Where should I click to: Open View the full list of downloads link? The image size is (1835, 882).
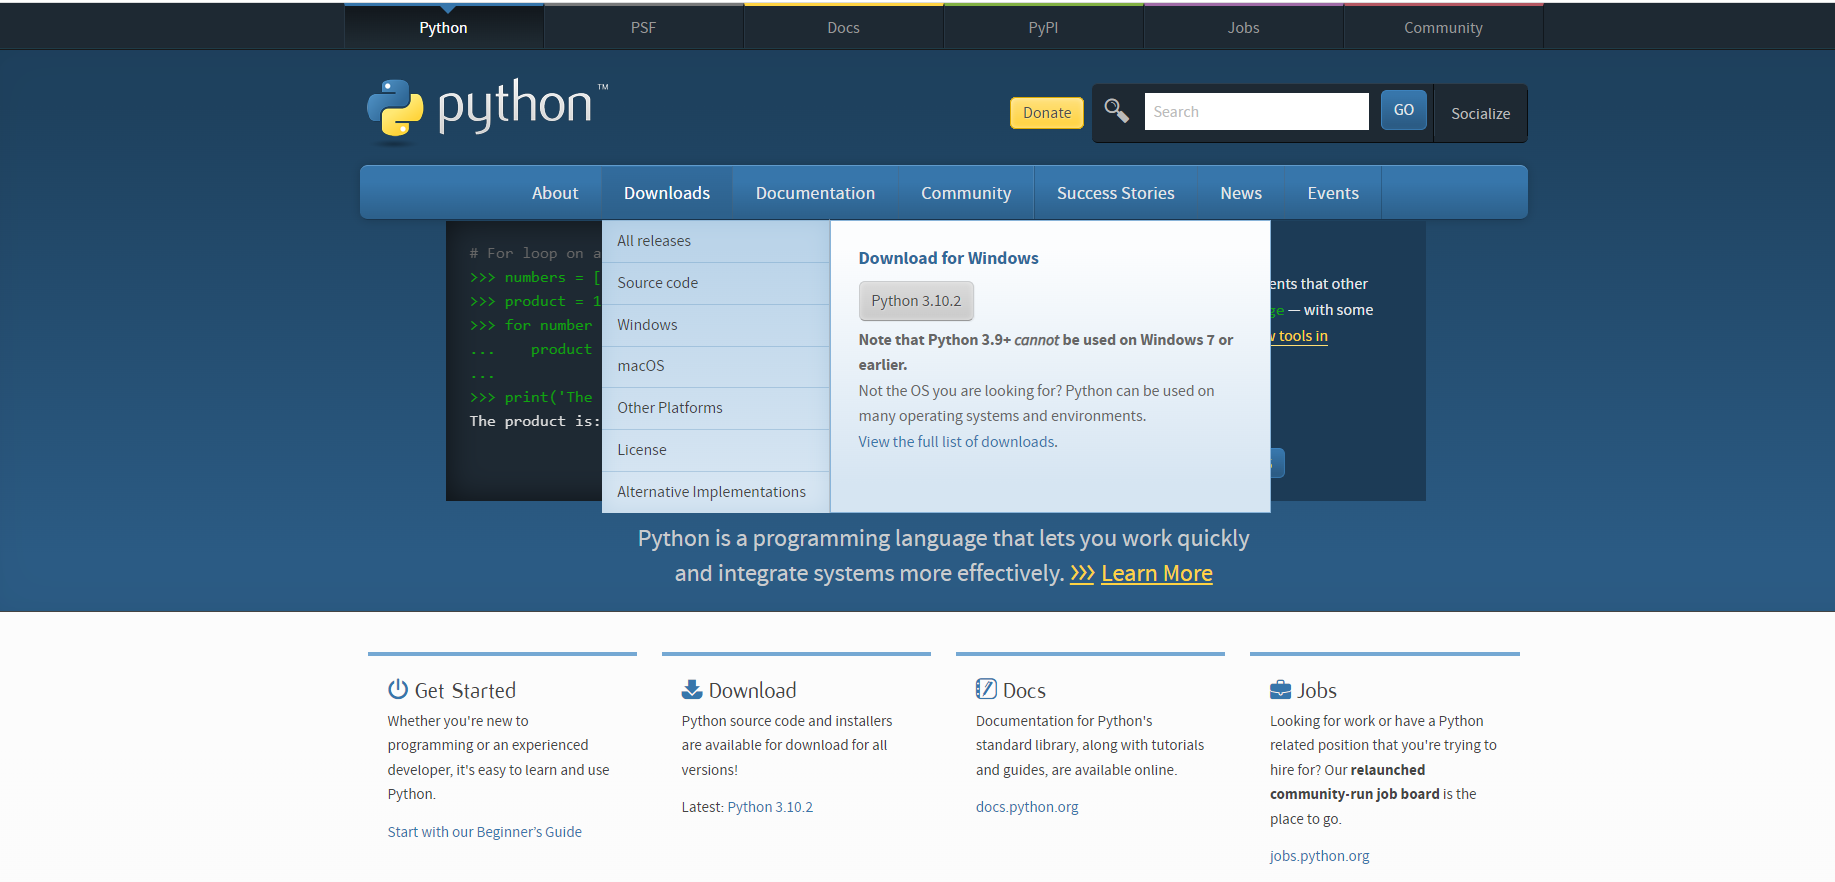coord(956,442)
